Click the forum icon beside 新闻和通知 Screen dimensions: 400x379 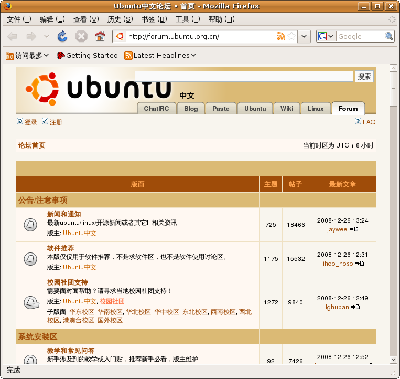[x=30, y=224]
